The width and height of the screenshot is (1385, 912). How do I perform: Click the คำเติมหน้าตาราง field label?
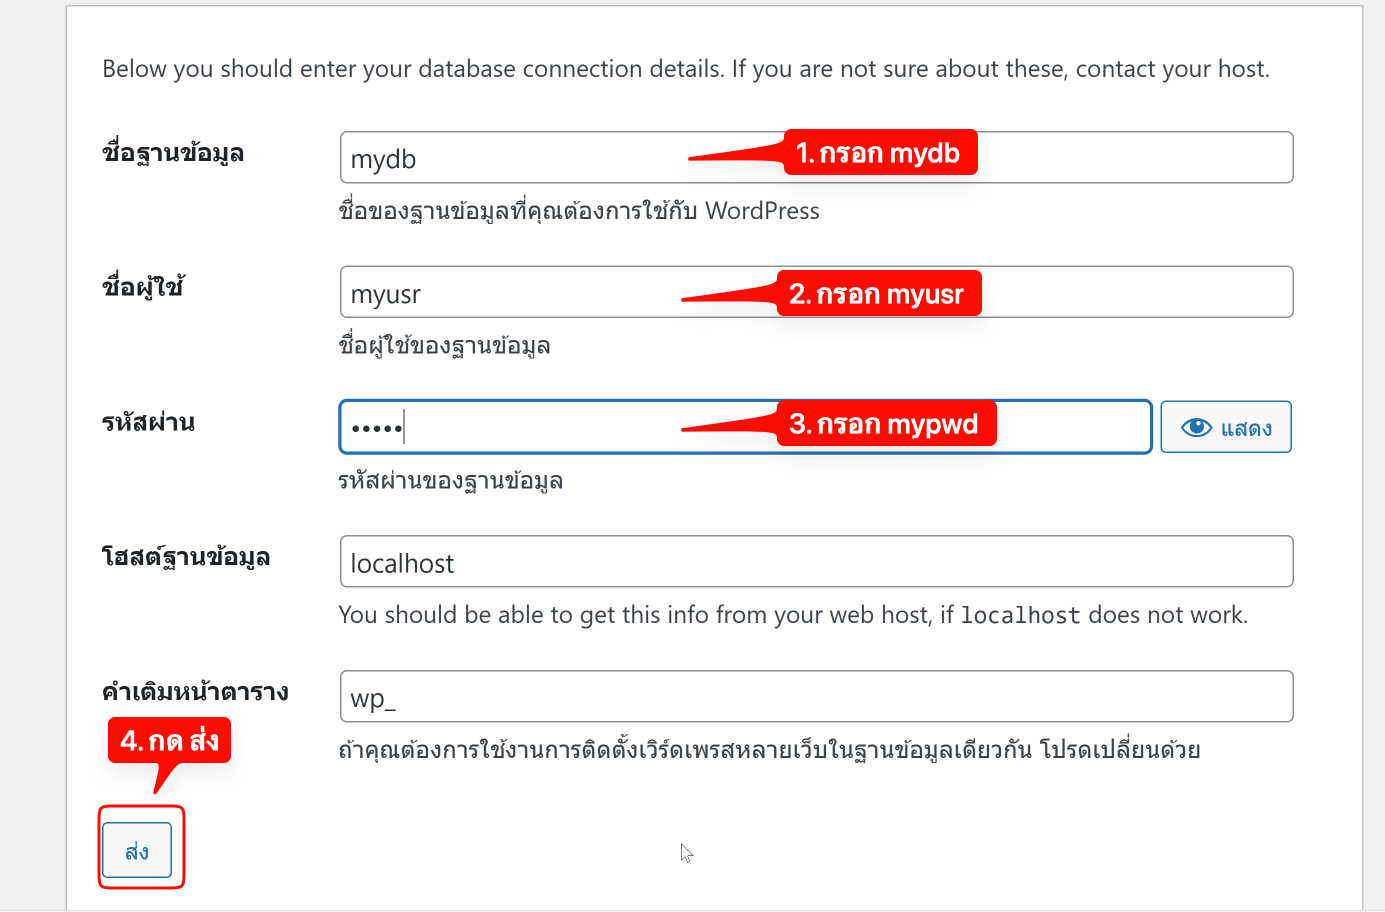pos(195,692)
